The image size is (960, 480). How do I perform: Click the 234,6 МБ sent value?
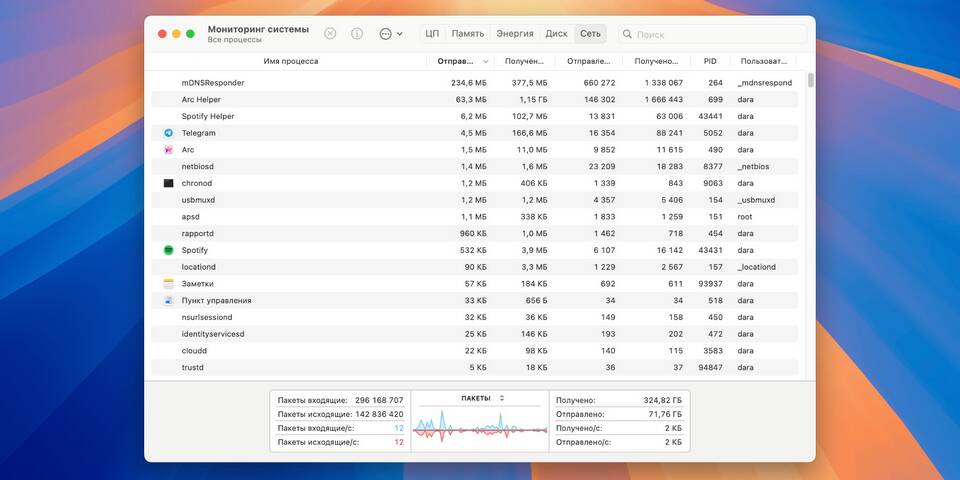(469, 83)
